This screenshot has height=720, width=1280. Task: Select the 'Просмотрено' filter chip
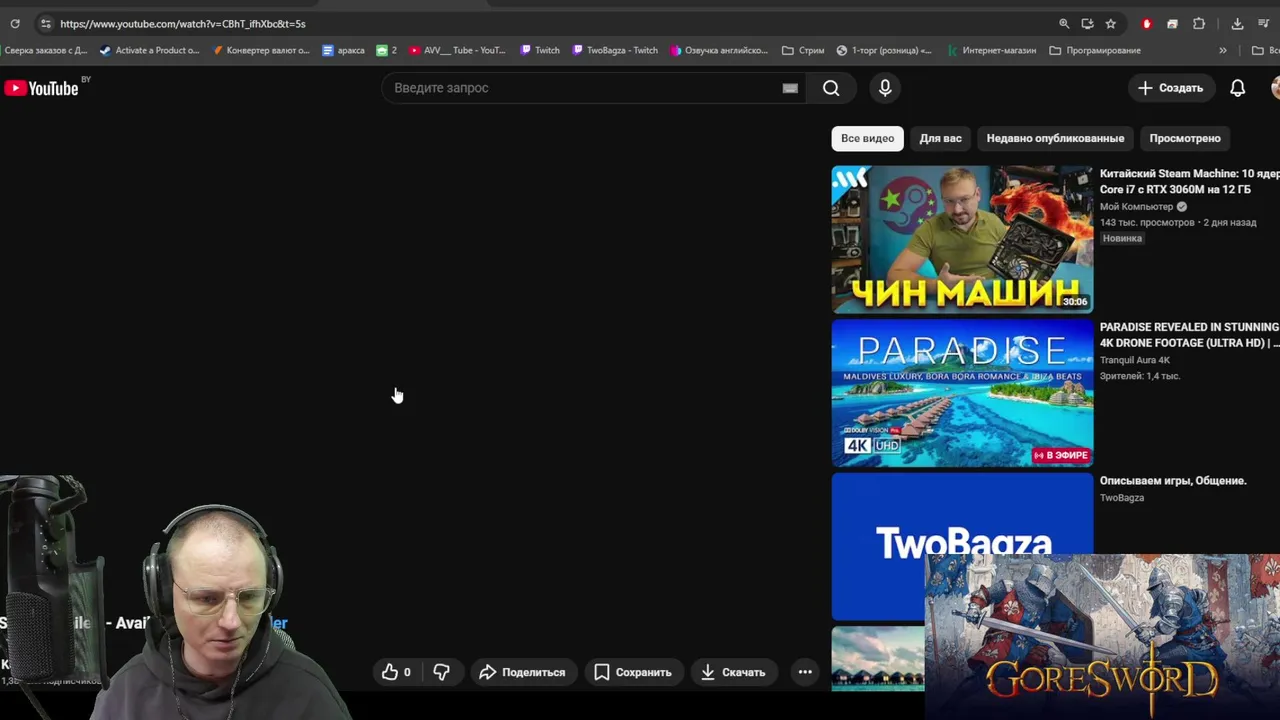(x=1185, y=138)
